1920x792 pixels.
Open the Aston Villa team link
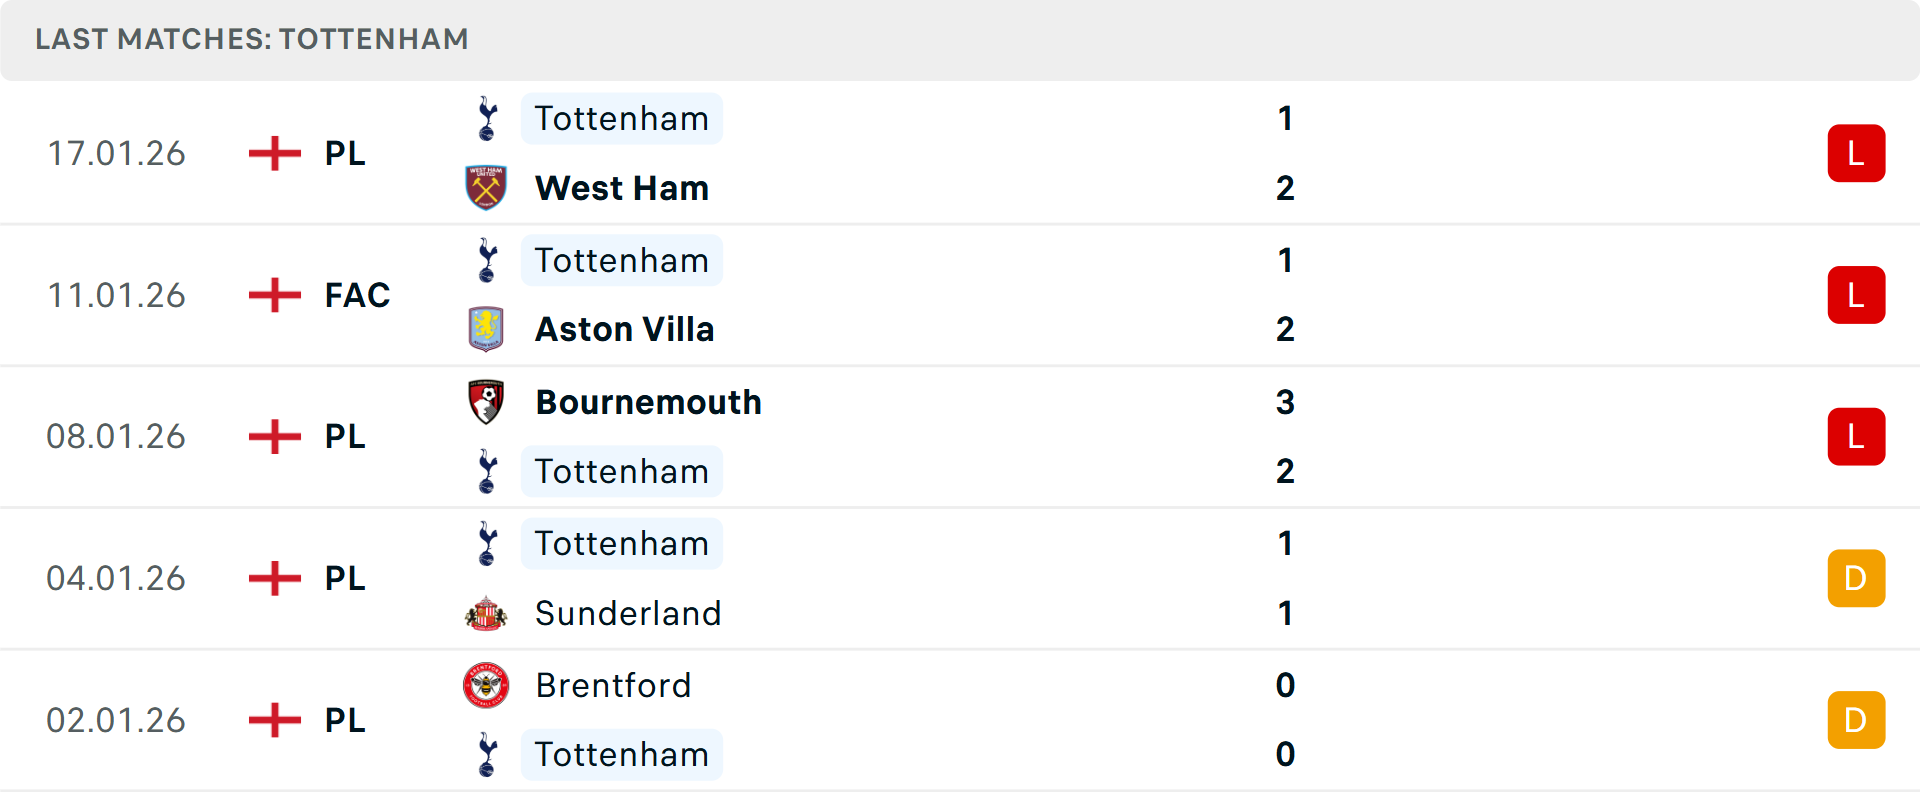click(x=624, y=329)
